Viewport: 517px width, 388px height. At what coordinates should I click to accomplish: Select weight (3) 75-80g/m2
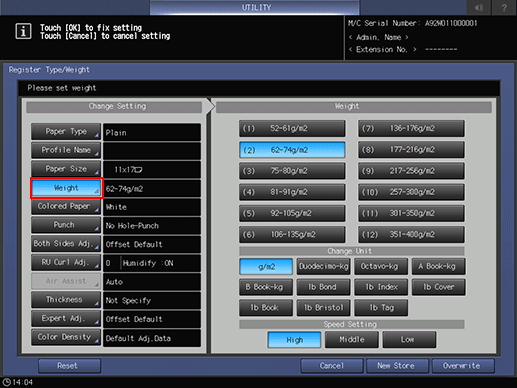click(292, 171)
